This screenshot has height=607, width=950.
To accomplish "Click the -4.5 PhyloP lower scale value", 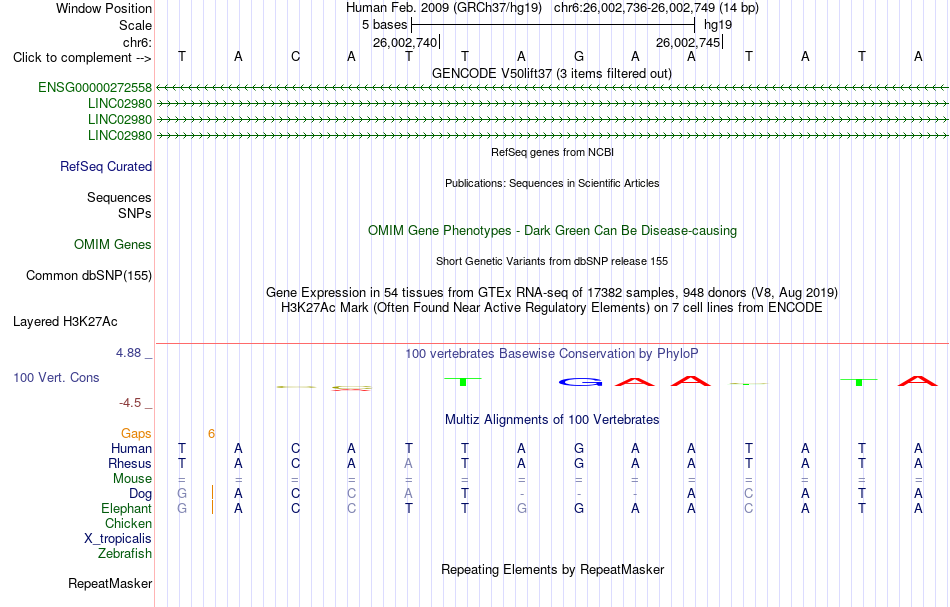I will (x=130, y=403).
